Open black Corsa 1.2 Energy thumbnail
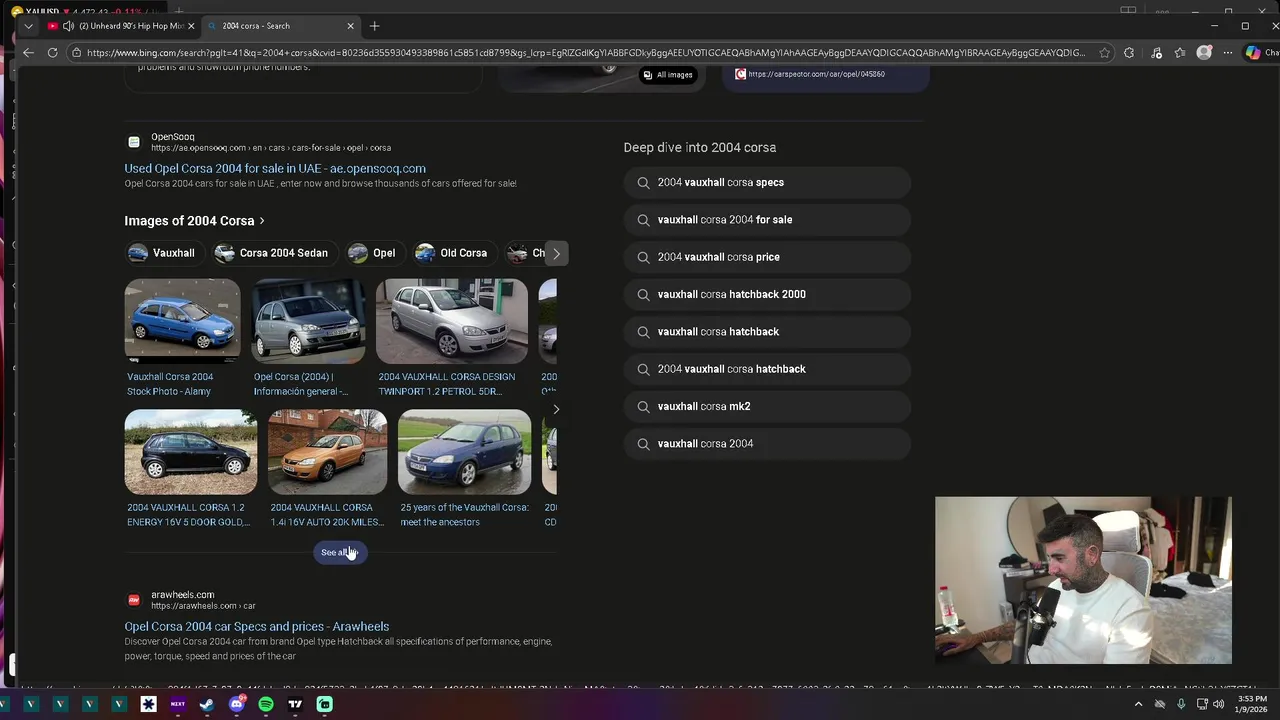Image resolution: width=1280 pixels, height=720 pixels. pyautogui.click(x=191, y=452)
